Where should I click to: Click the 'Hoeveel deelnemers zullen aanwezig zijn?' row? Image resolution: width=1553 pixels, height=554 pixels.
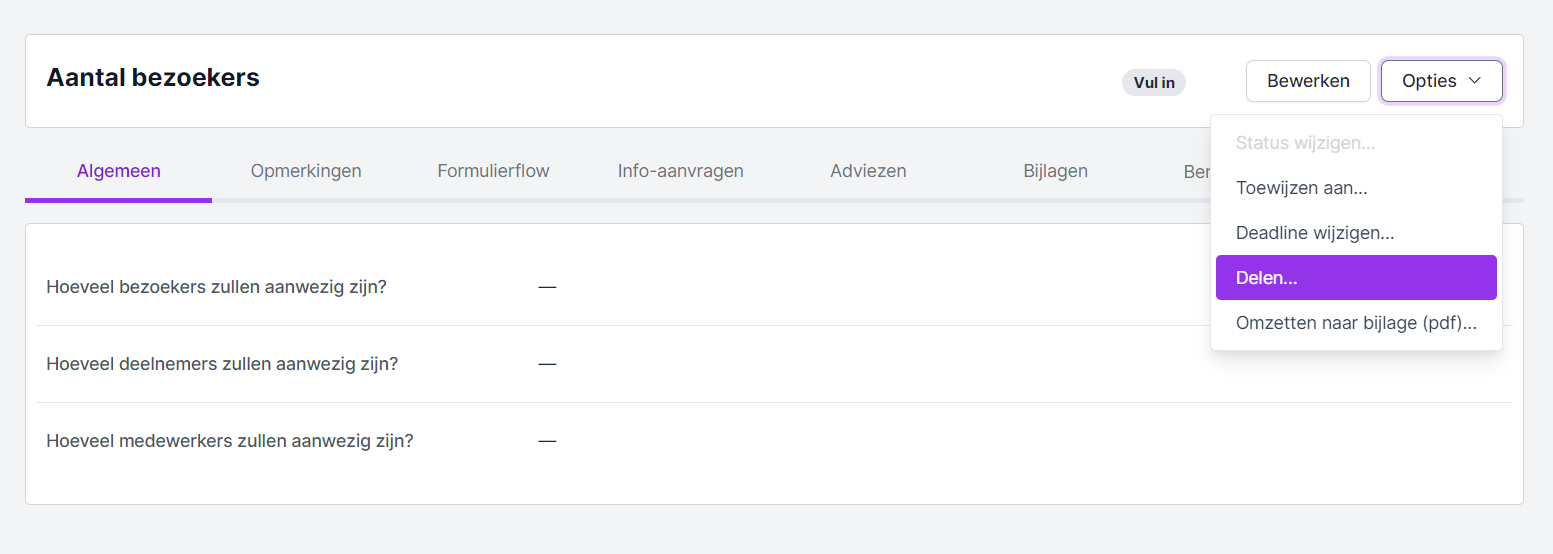(222, 364)
